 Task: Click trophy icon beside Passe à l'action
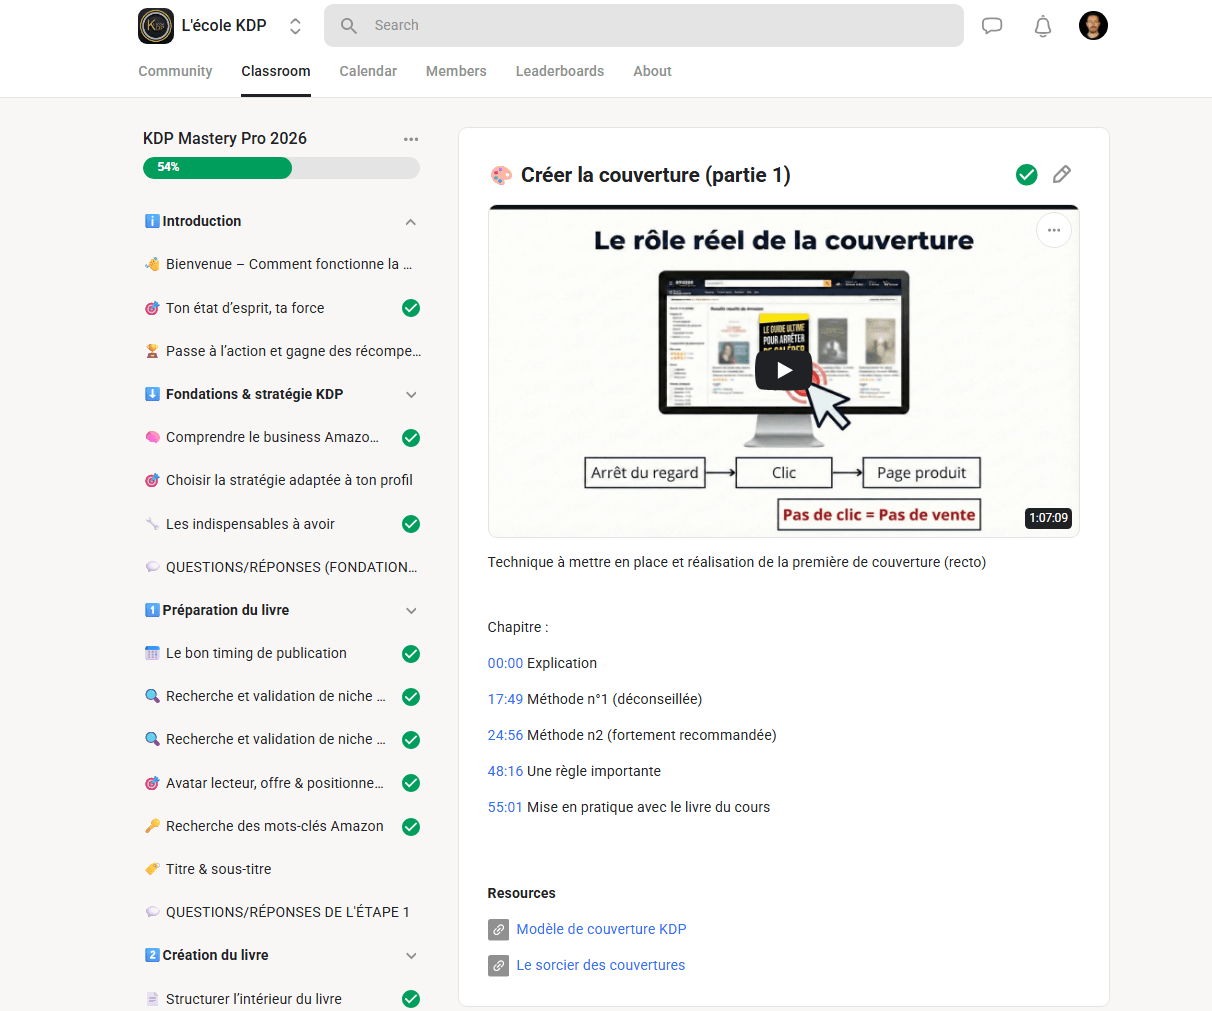[152, 351]
